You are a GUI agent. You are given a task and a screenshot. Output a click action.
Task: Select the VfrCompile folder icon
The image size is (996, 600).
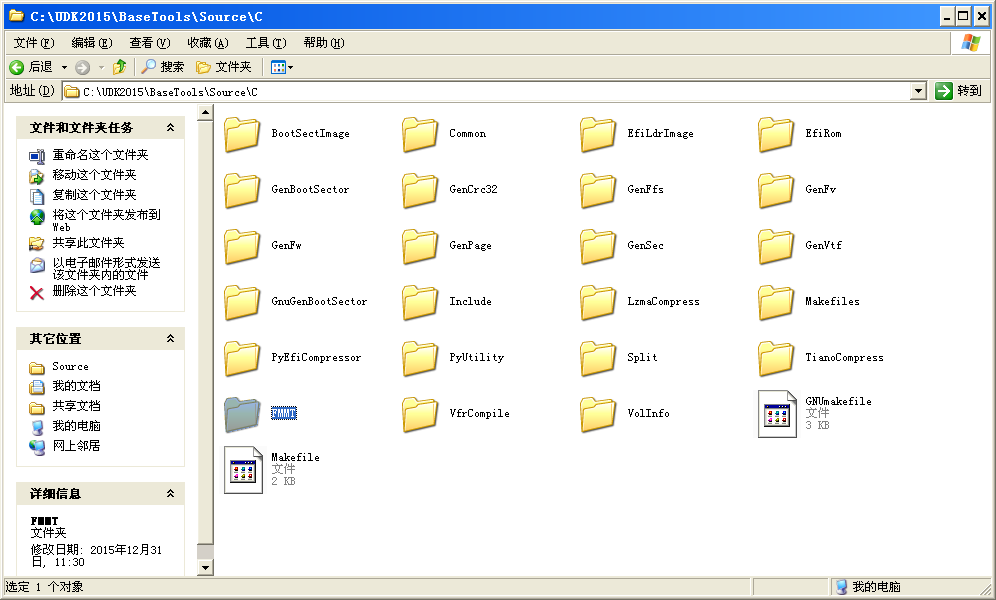(x=420, y=413)
